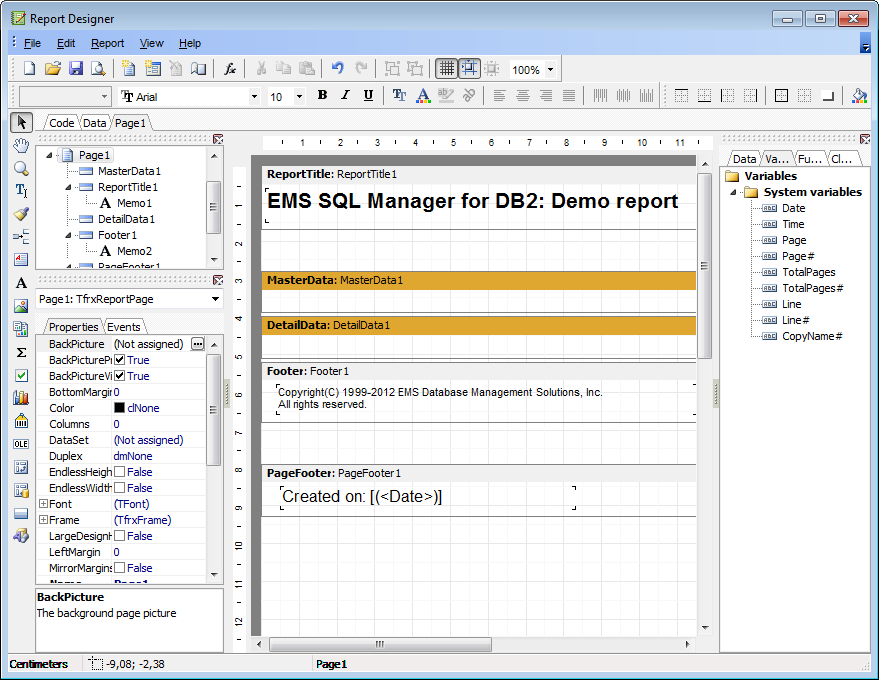Open the Report menu

point(107,43)
